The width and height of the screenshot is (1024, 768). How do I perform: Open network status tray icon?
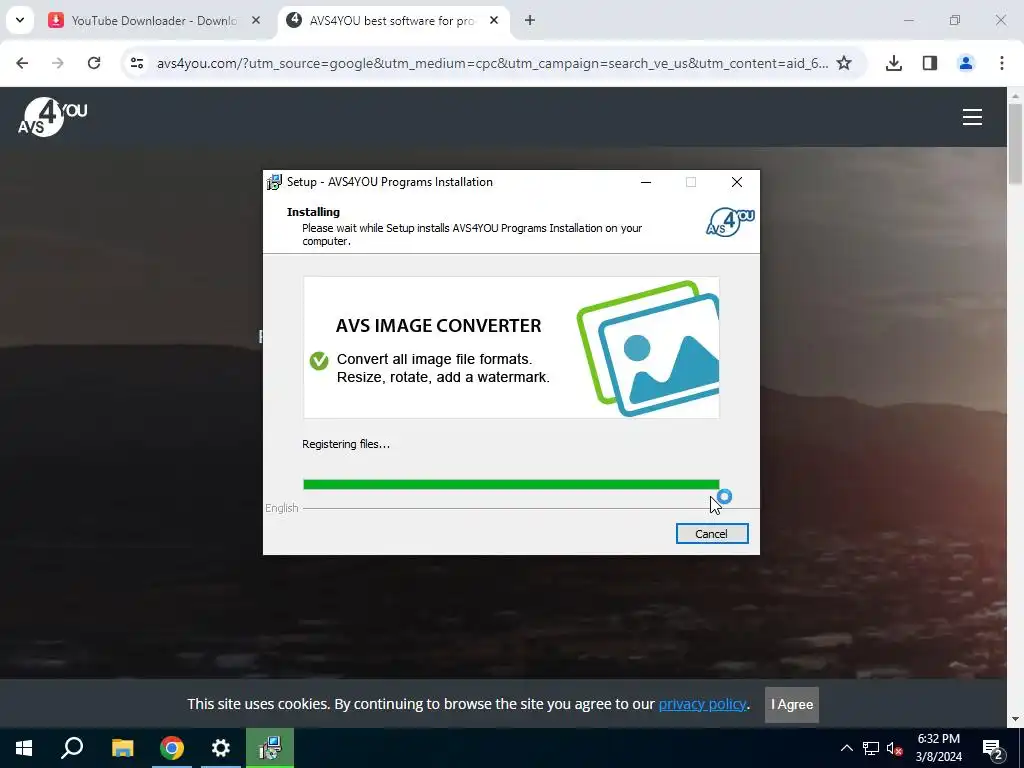click(871, 748)
